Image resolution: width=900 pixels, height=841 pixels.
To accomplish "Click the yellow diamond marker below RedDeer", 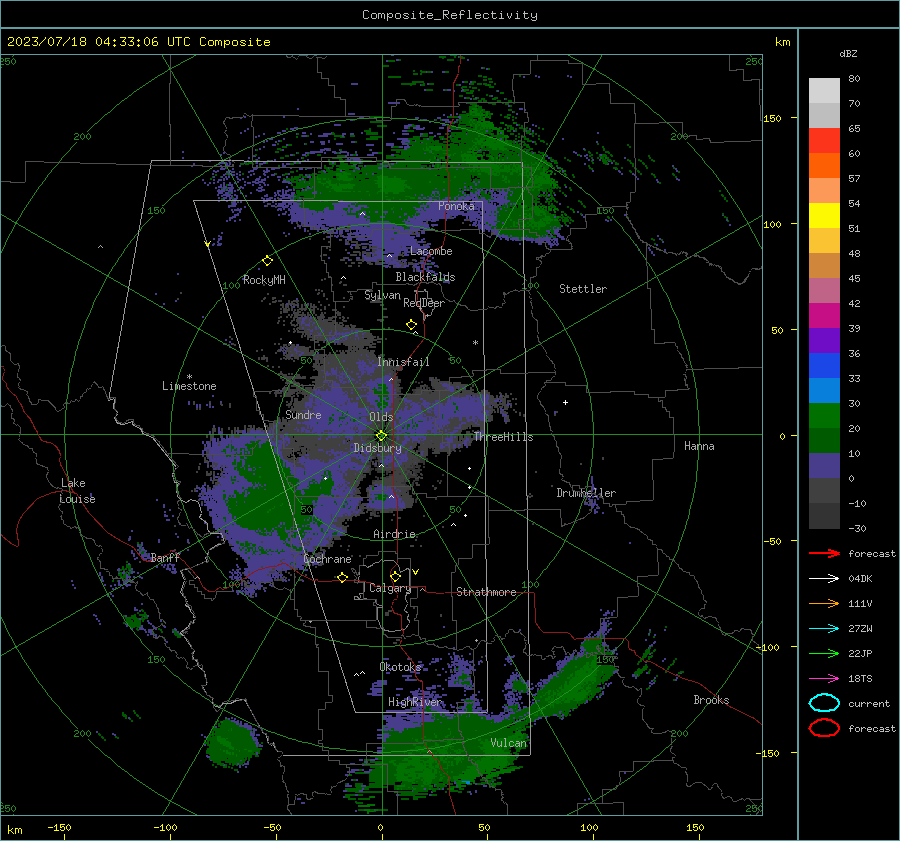I will tap(412, 325).
